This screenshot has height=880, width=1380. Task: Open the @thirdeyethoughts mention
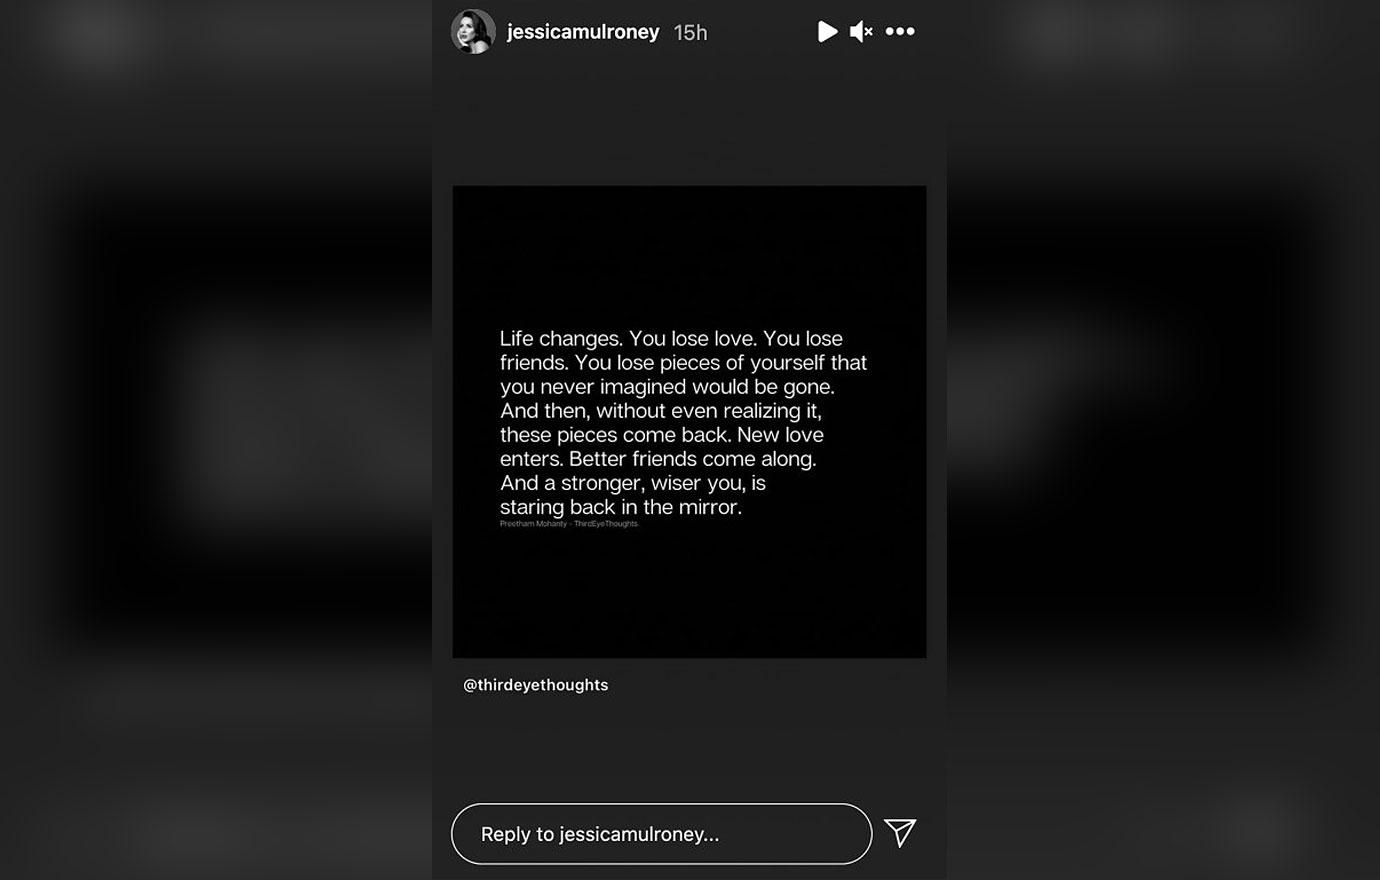(535, 685)
